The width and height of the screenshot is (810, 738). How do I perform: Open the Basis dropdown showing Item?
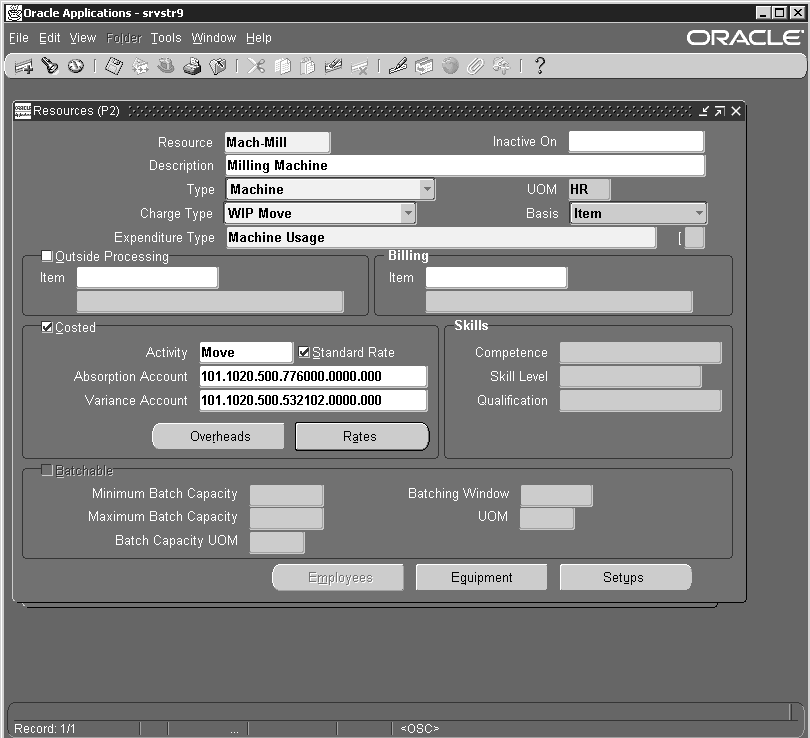click(x=699, y=213)
